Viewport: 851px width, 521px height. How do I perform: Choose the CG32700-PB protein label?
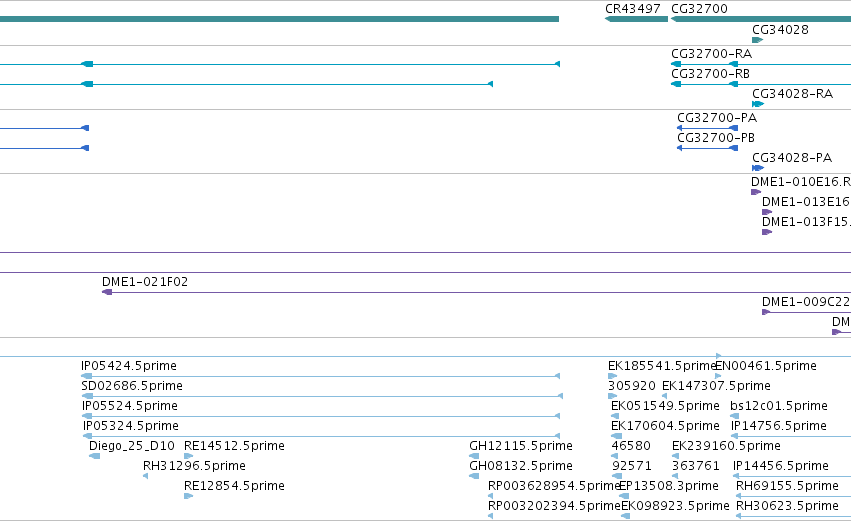pyautogui.click(x=715, y=138)
